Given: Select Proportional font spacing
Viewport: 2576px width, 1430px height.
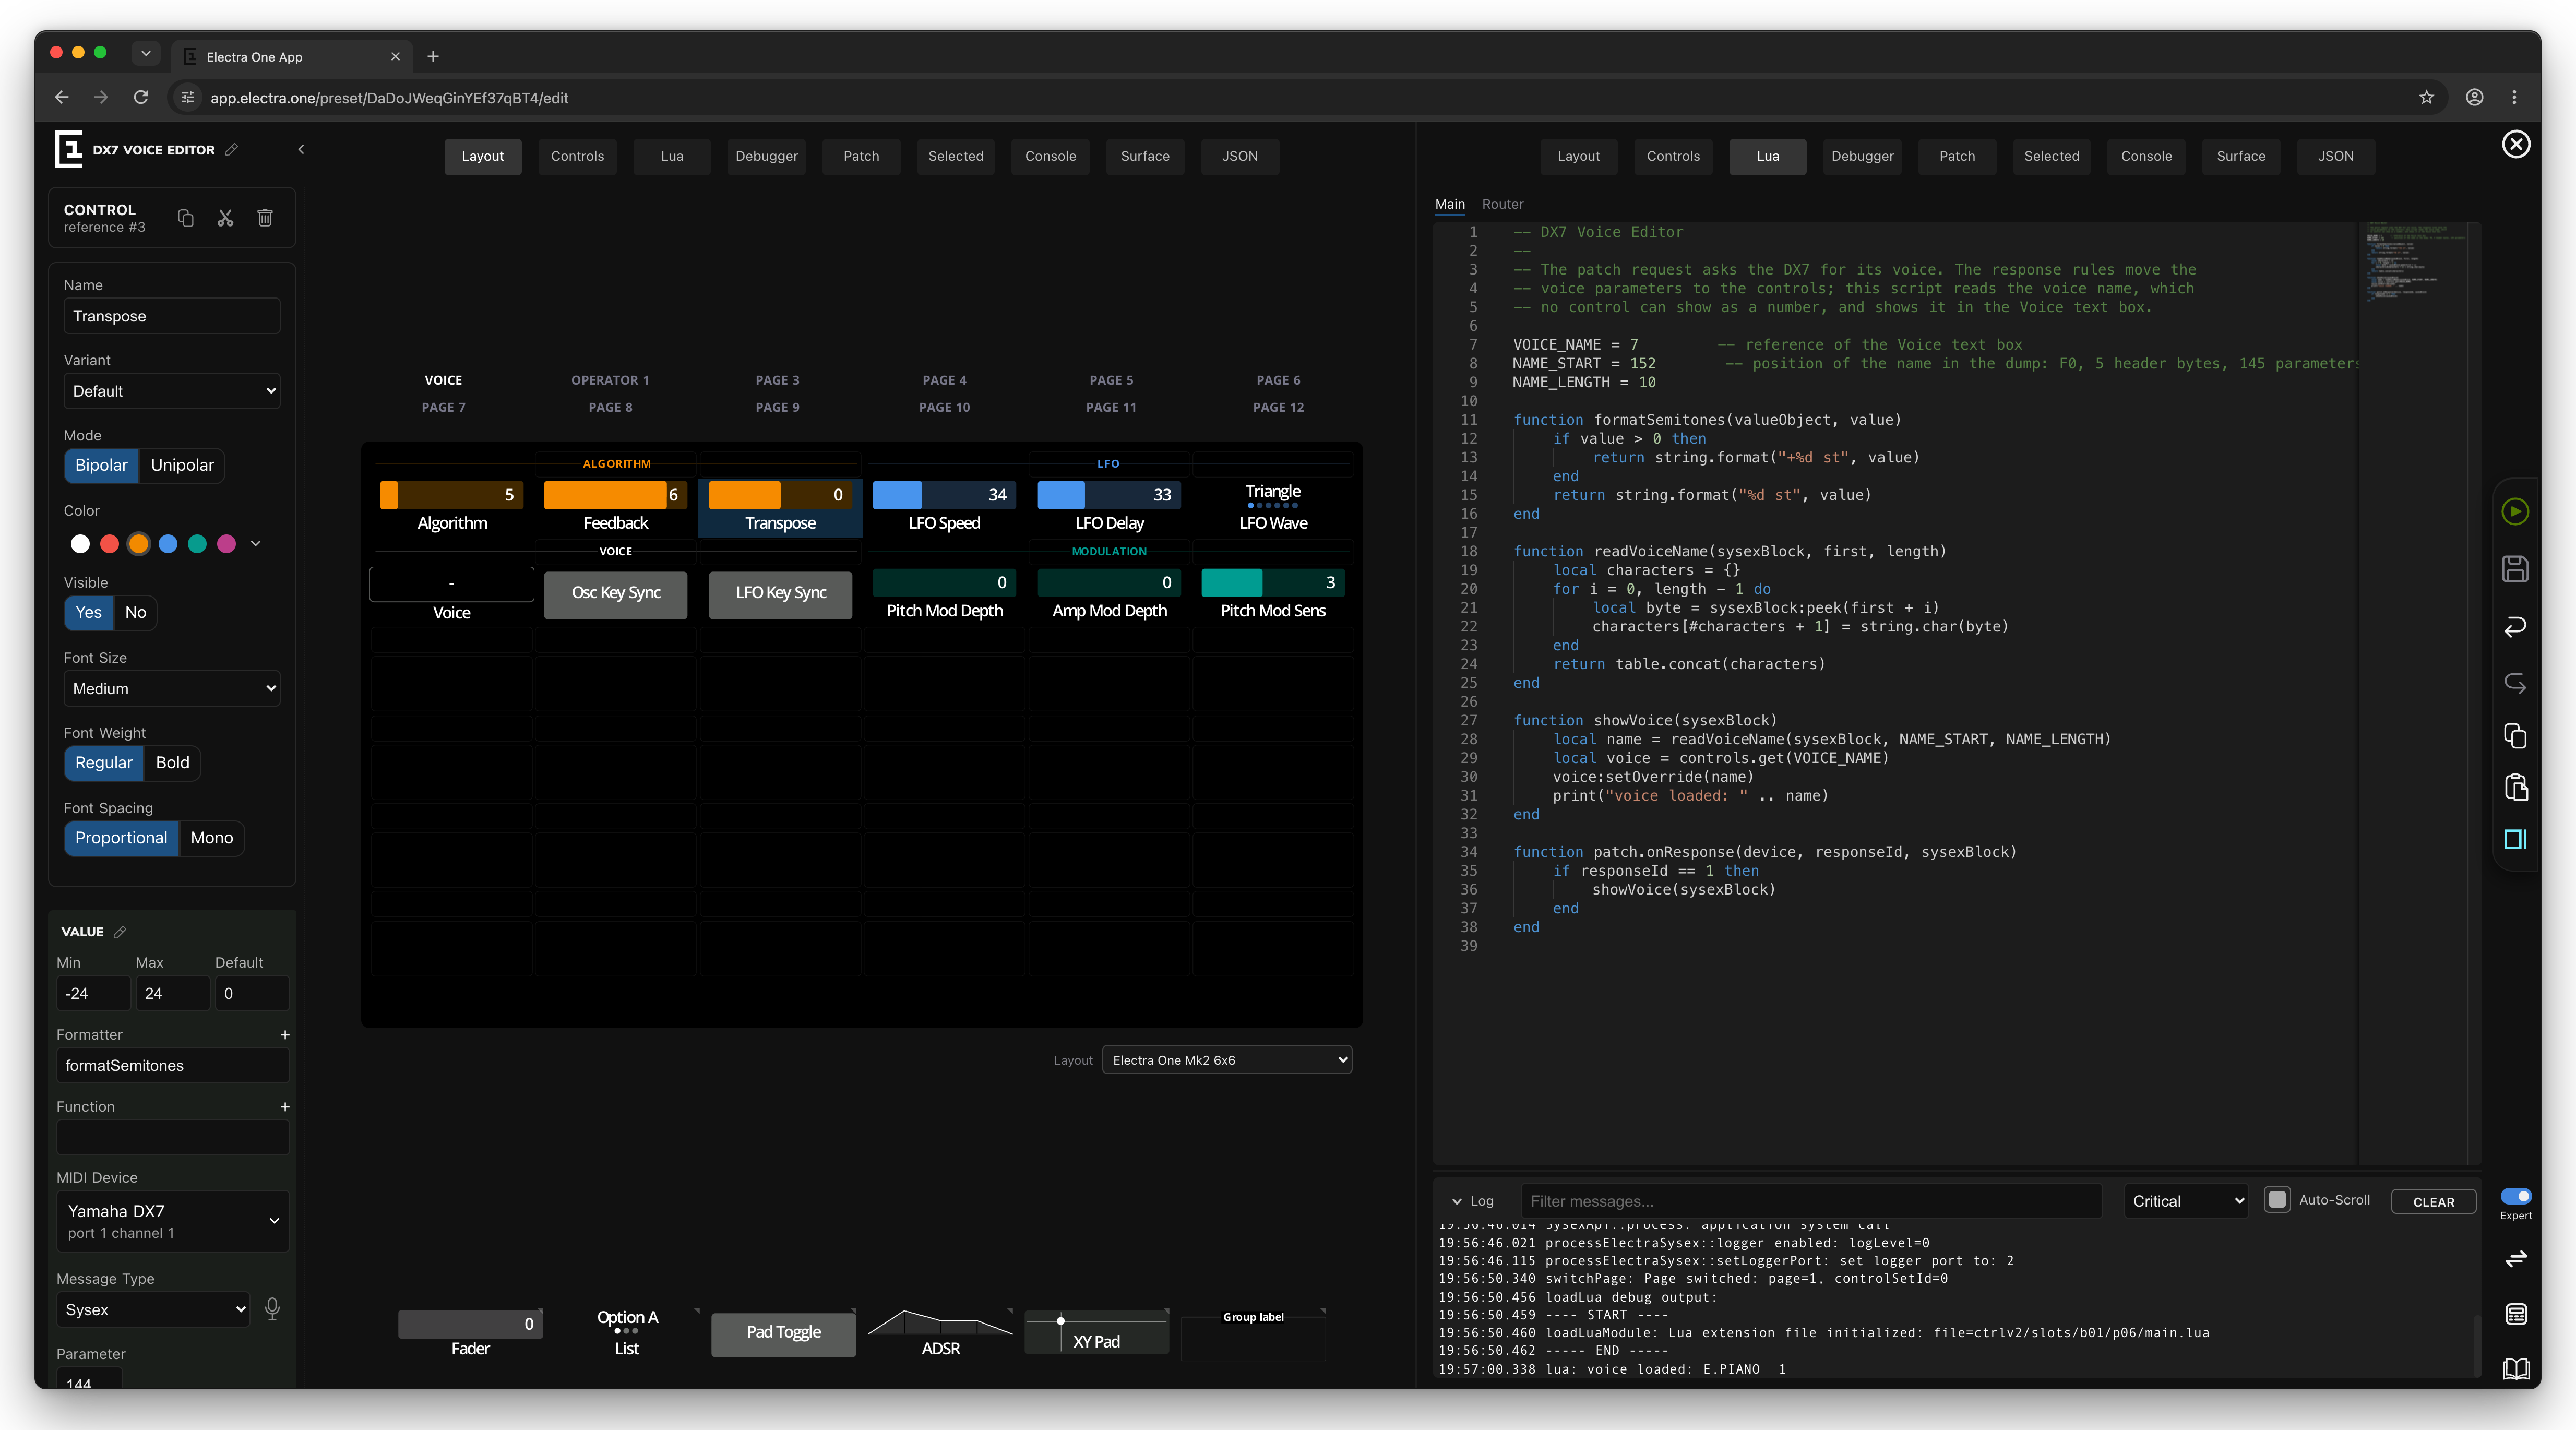Looking at the screenshot, I should (x=121, y=837).
